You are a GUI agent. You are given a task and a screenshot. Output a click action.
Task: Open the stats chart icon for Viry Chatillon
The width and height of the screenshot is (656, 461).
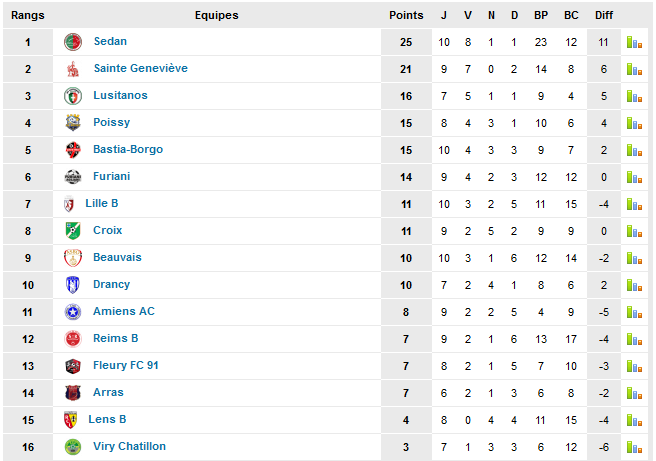point(634,447)
